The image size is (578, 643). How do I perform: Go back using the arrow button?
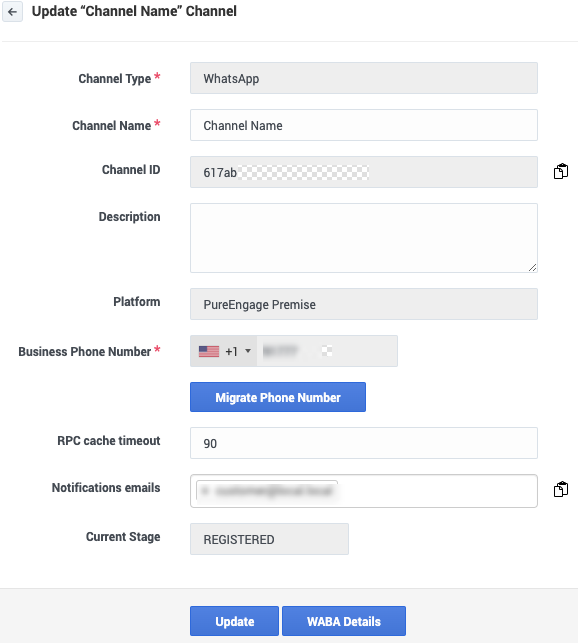point(12,11)
